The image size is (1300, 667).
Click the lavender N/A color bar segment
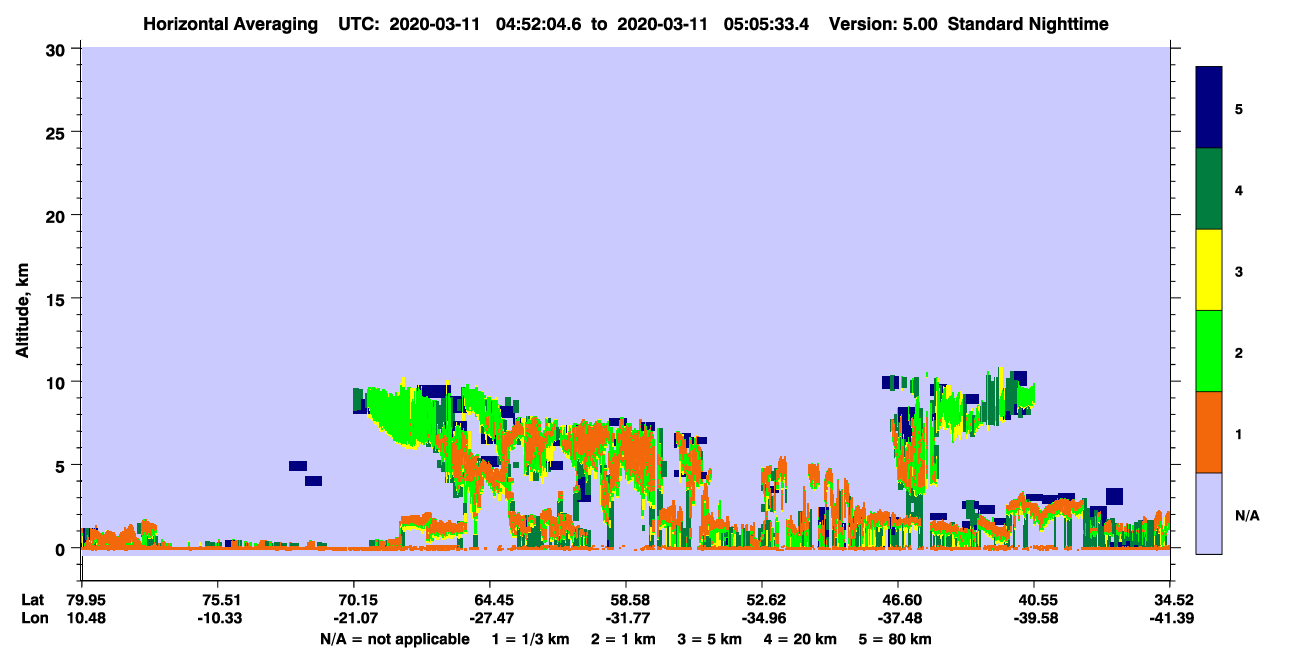pyautogui.click(x=1209, y=513)
